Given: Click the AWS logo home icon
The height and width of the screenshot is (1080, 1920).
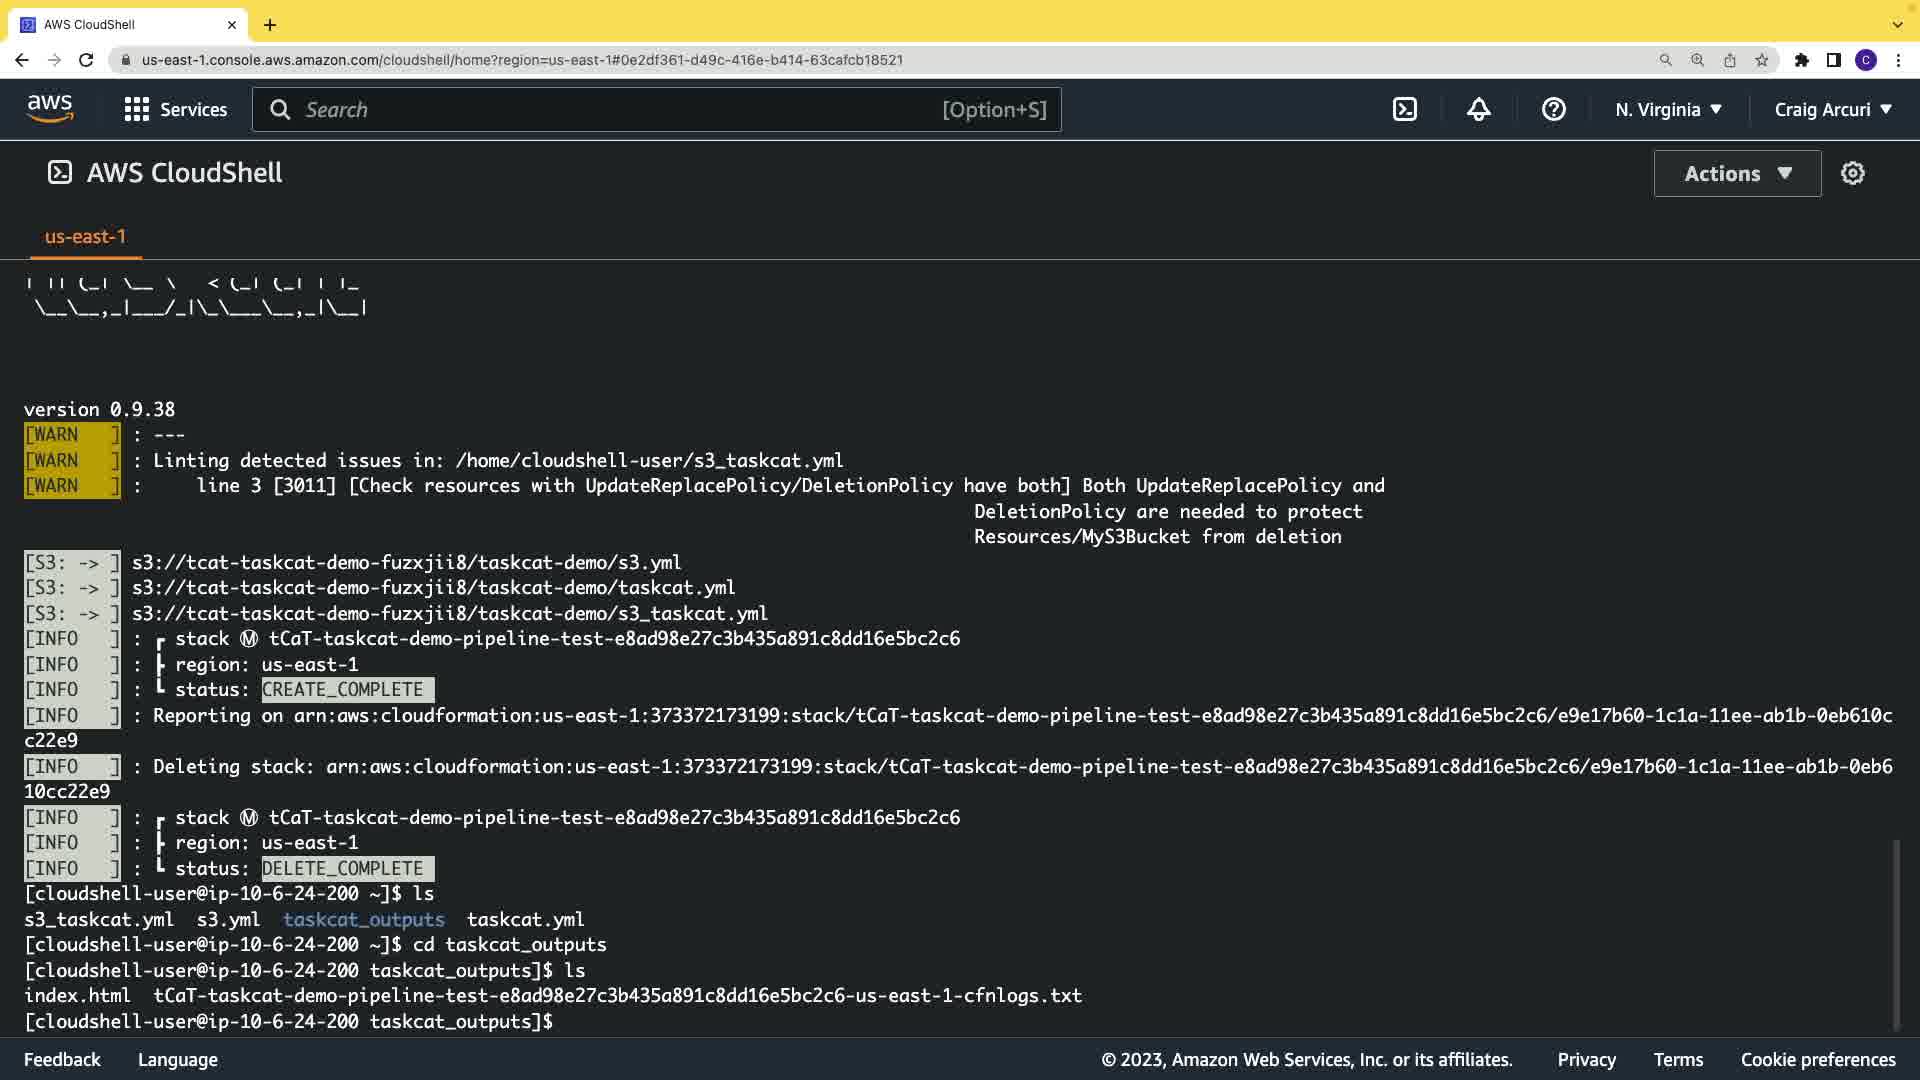Looking at the screenshot, I should click(50, 109).
